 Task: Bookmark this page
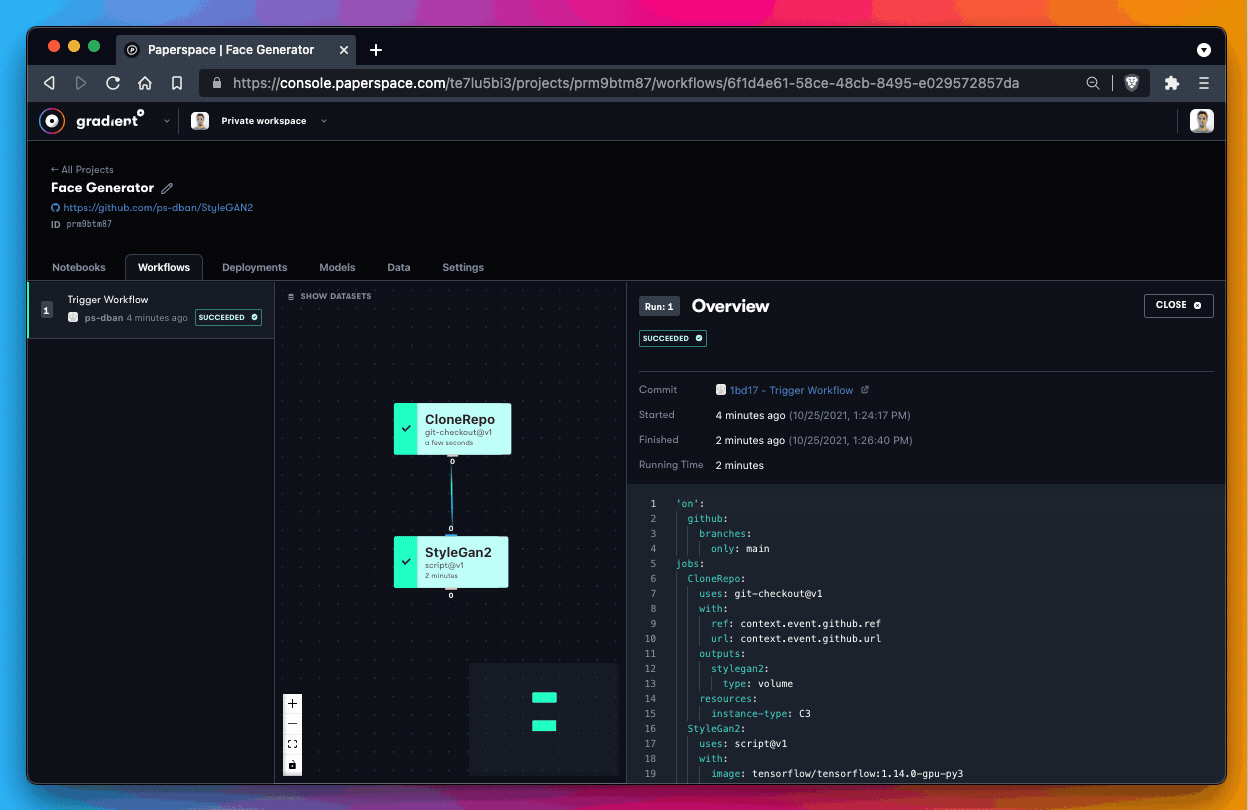(x=177, y=83)
